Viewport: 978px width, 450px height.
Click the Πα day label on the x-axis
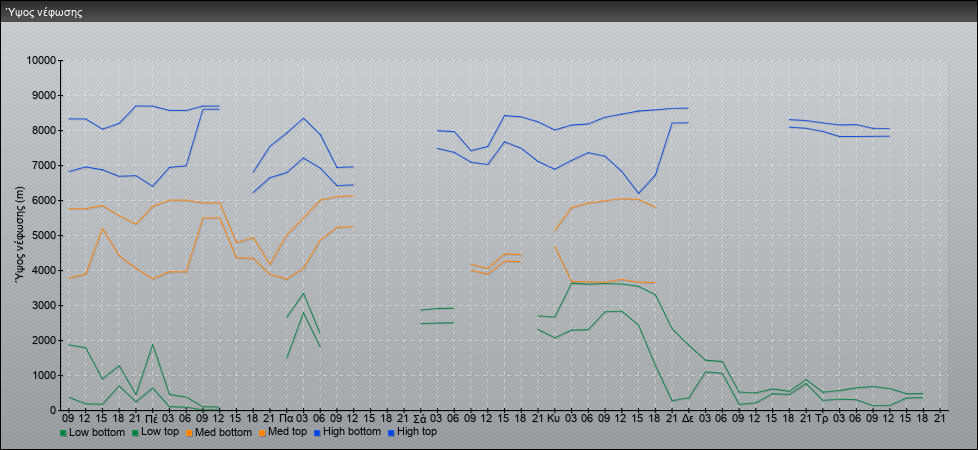coord(286,418)
